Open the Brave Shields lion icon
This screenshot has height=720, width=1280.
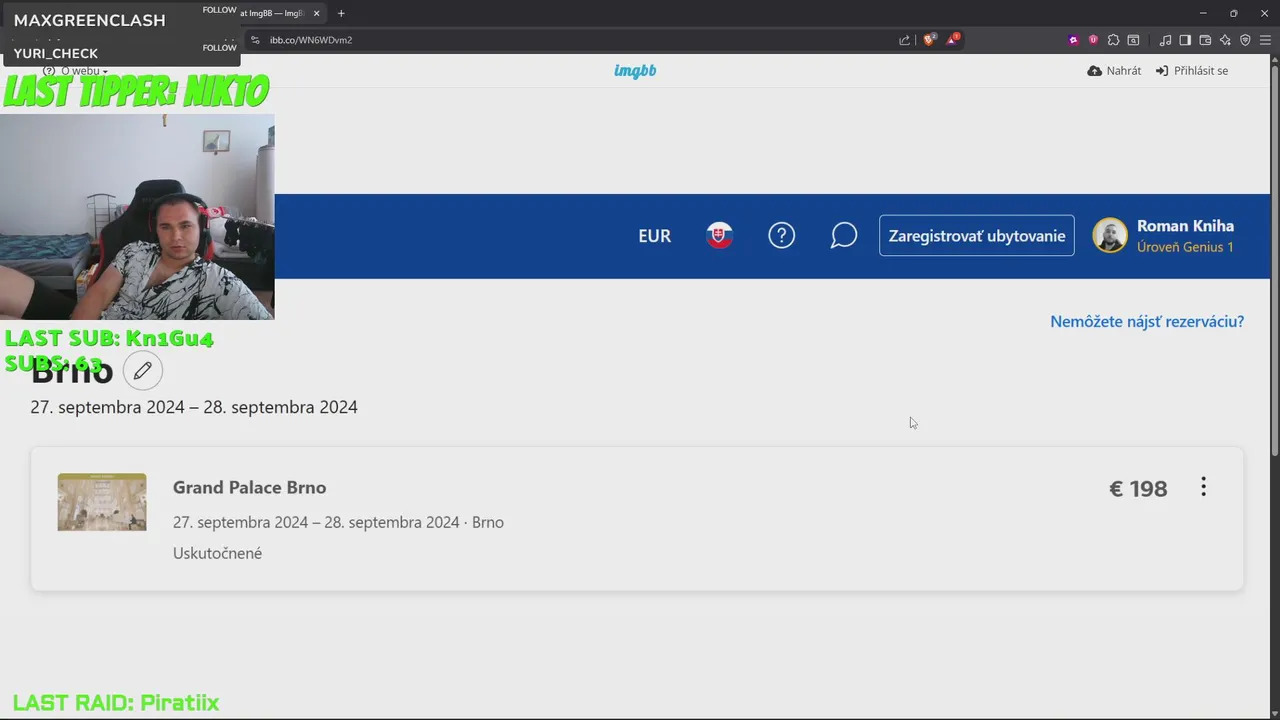tap(929, 40)
